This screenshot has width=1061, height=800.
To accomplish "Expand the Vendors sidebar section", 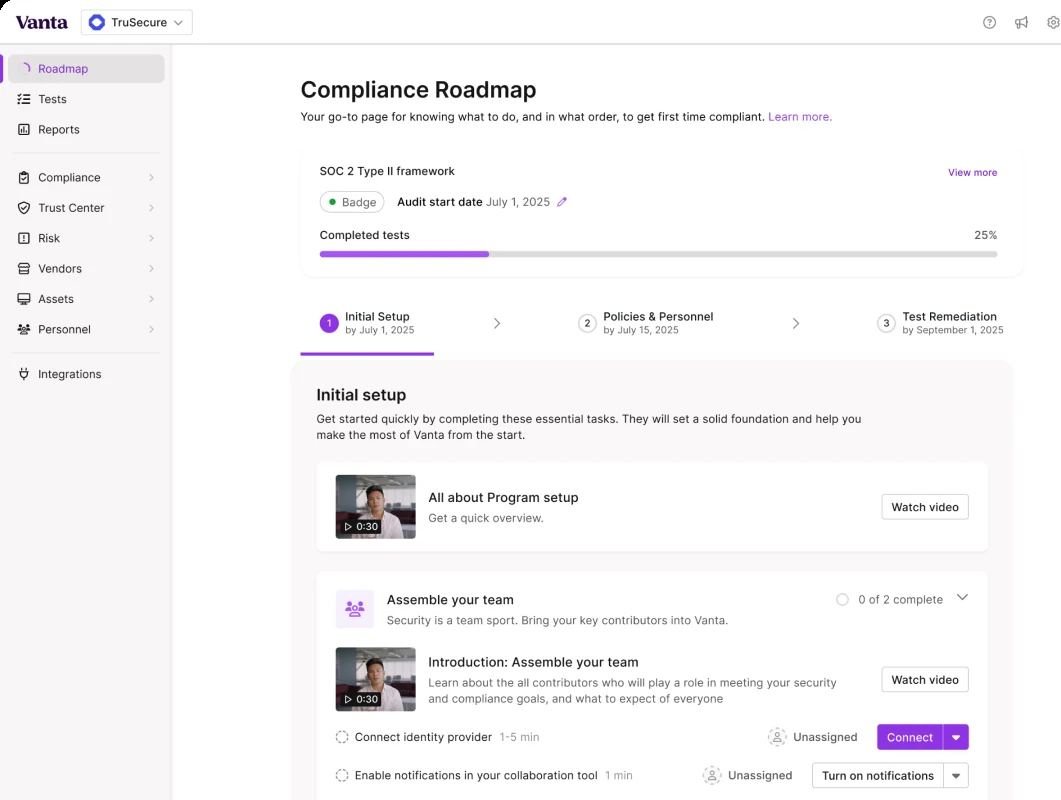I will 152,269.
